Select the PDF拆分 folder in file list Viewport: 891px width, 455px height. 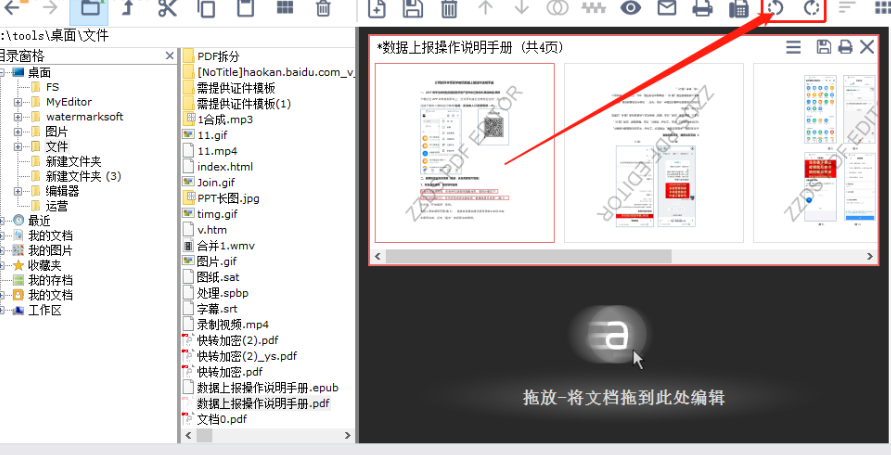click(218, 57)
